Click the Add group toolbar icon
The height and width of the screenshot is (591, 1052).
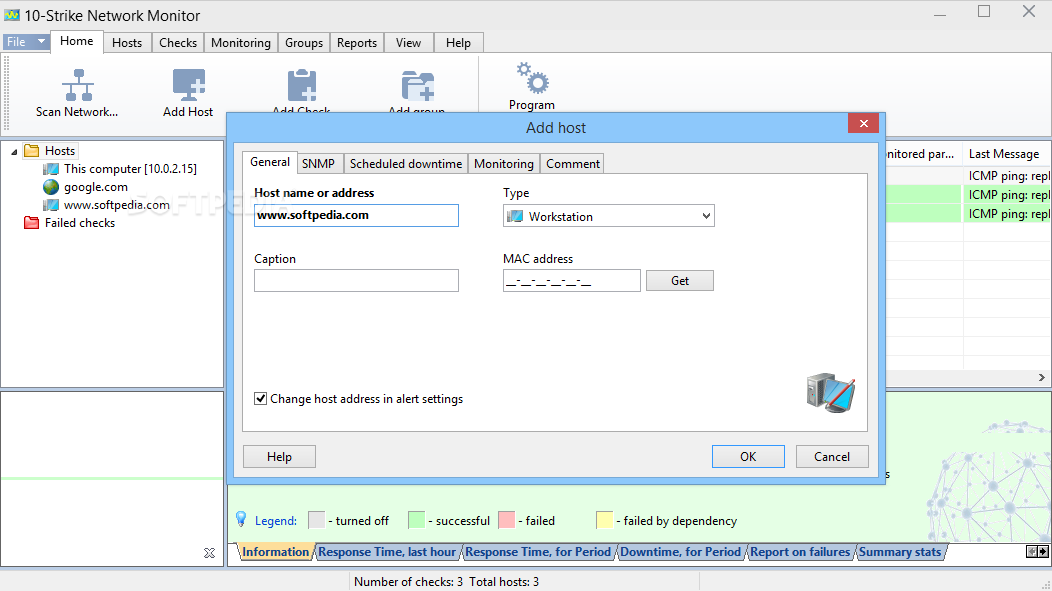point(417,85)
